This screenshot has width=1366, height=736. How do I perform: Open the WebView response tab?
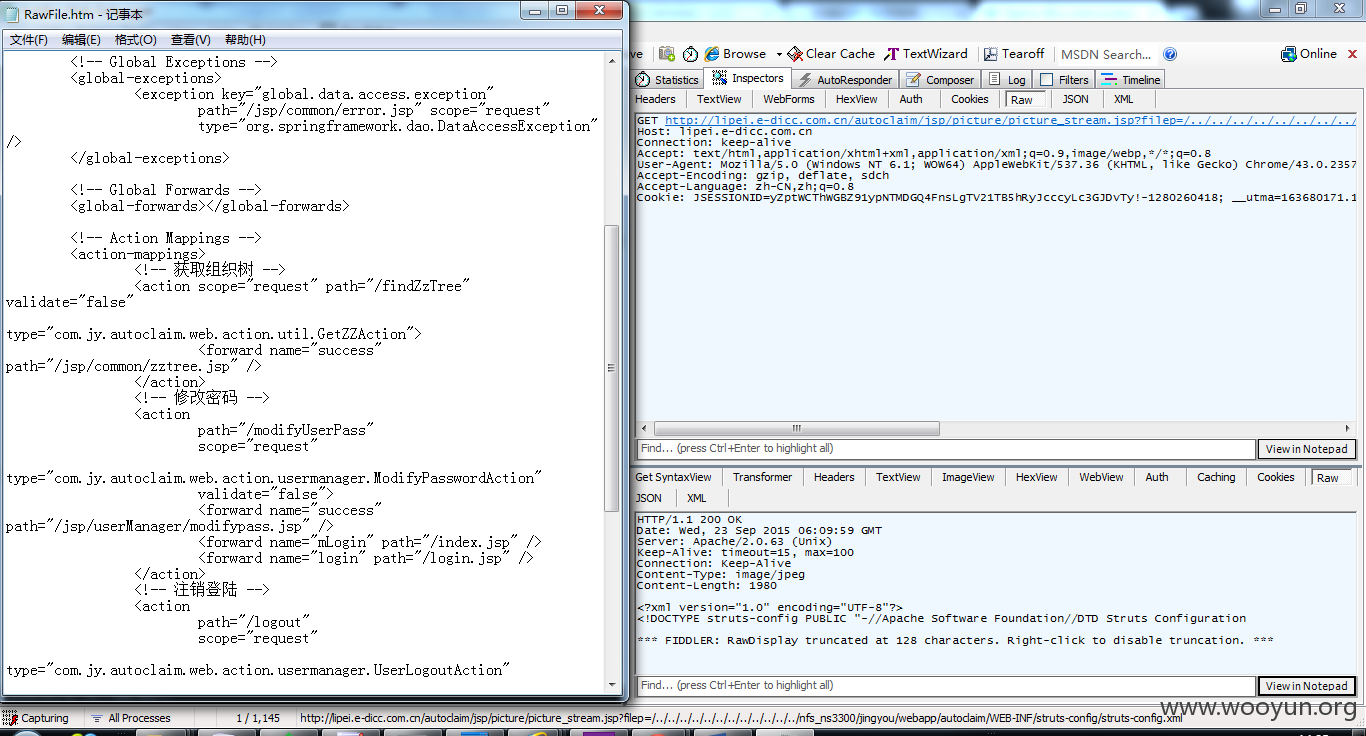click(1101, 478)
